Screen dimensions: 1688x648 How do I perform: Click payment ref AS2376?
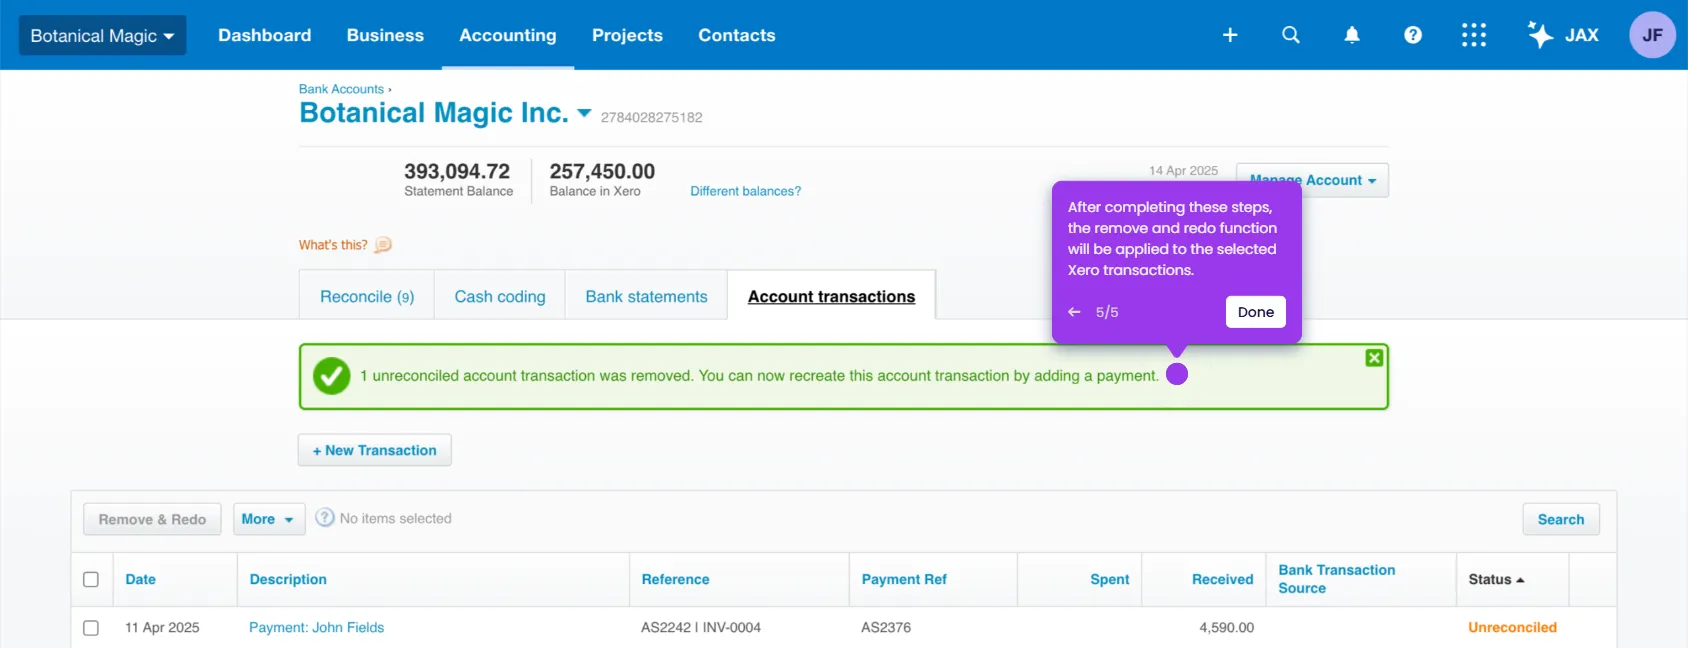(x=886, y=628)
